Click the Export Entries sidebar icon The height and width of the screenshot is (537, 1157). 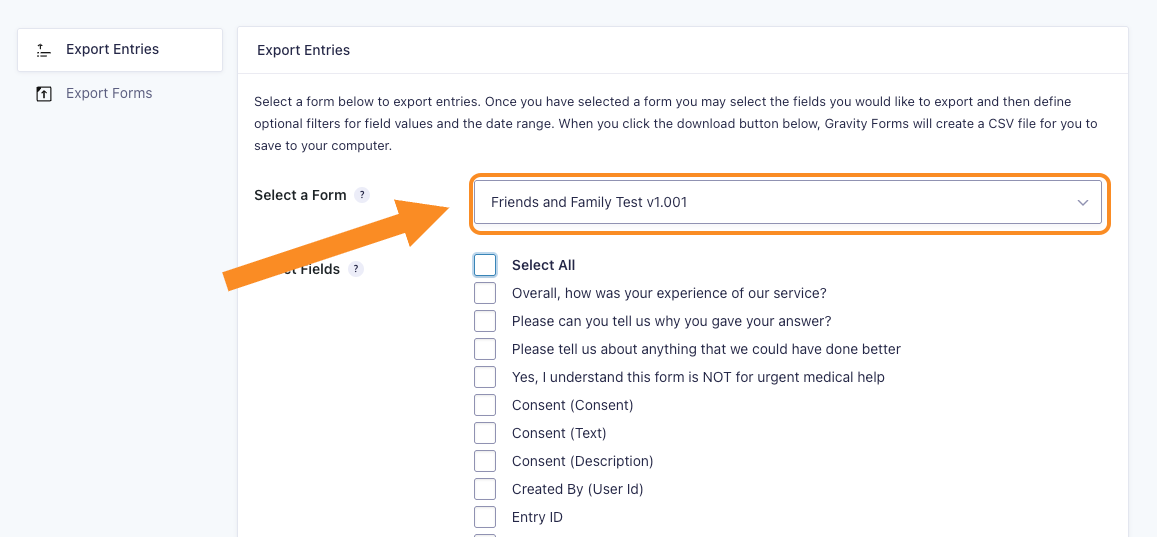[x=44, y=50]
